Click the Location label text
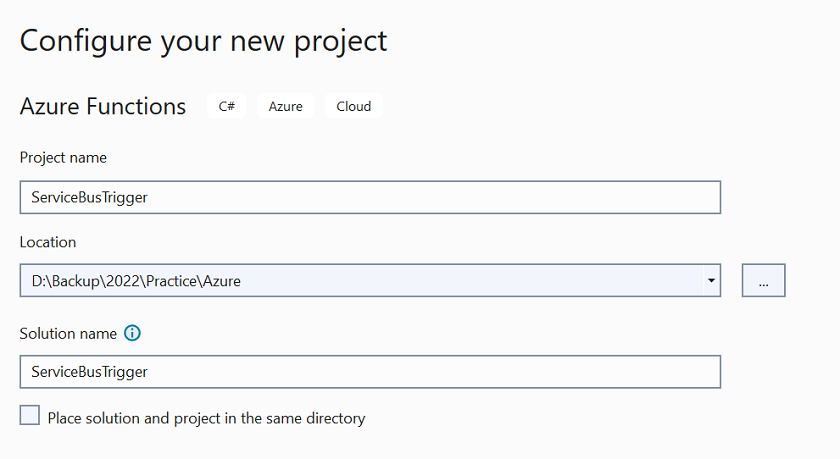This screenshot has height=459, width=840. (x=48, y=242)
